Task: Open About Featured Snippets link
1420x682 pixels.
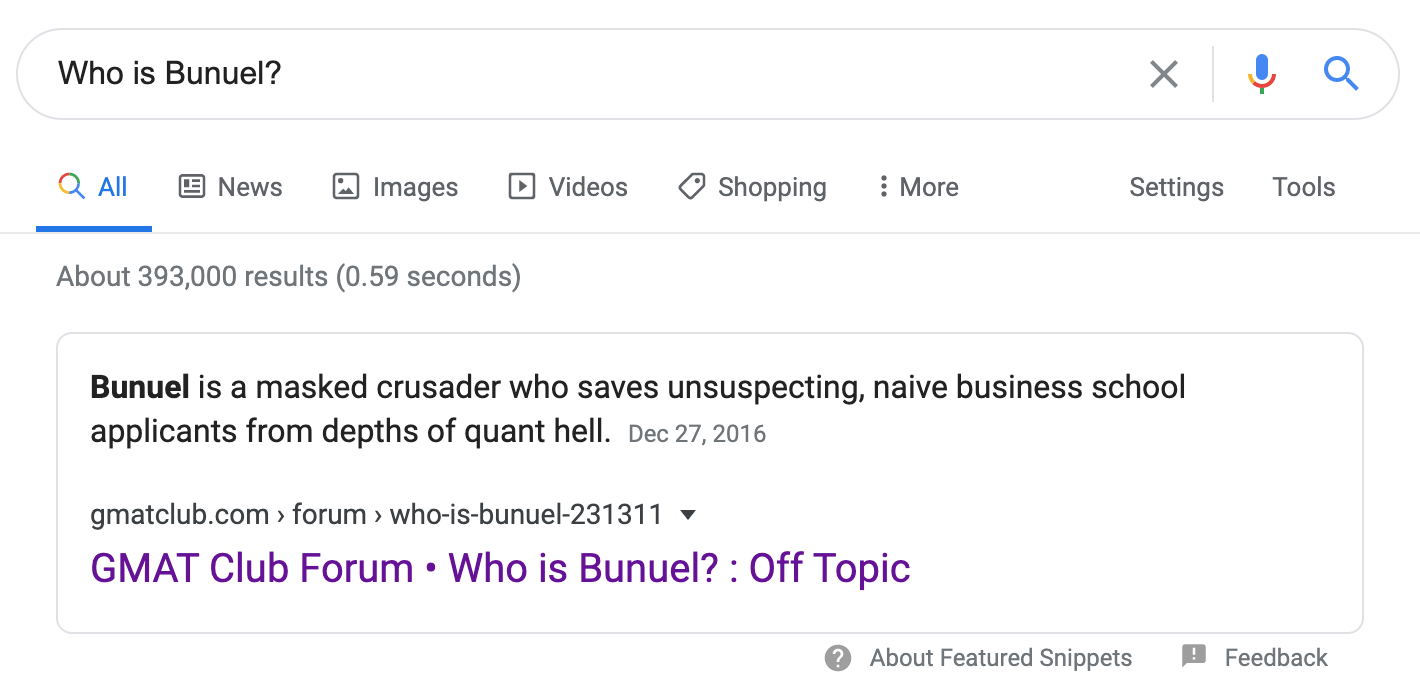Action: coord(1000,657)
